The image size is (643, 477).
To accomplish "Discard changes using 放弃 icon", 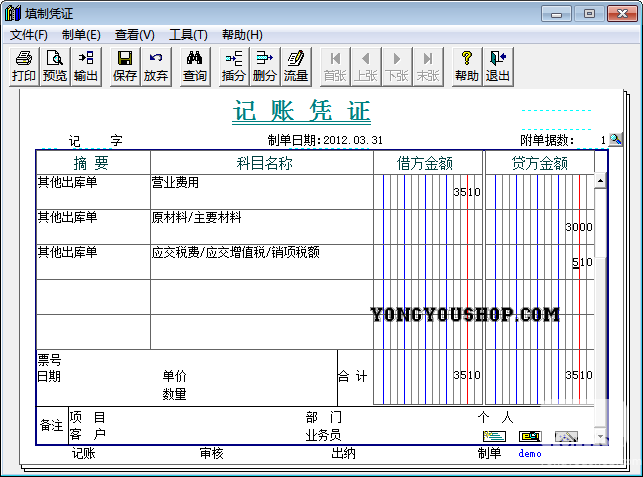I will 156,66.
